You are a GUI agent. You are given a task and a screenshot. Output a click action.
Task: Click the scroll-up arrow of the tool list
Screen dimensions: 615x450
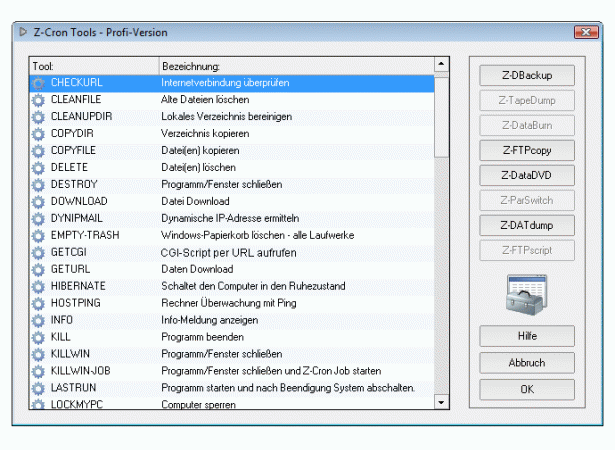coord(441,64)
